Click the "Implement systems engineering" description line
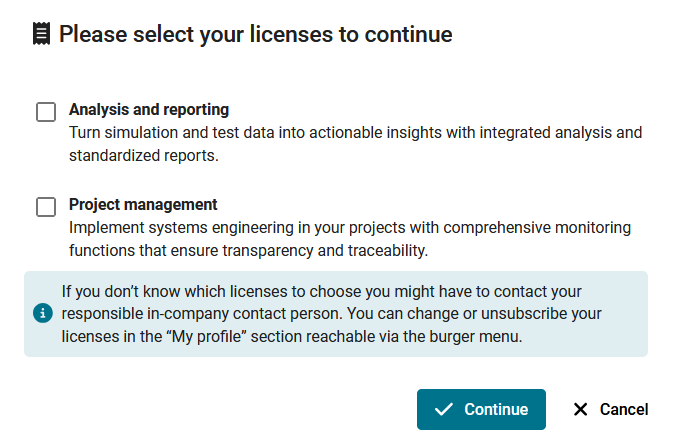The width and height of the screenshot is (673, 435). [x=350, y=227]
